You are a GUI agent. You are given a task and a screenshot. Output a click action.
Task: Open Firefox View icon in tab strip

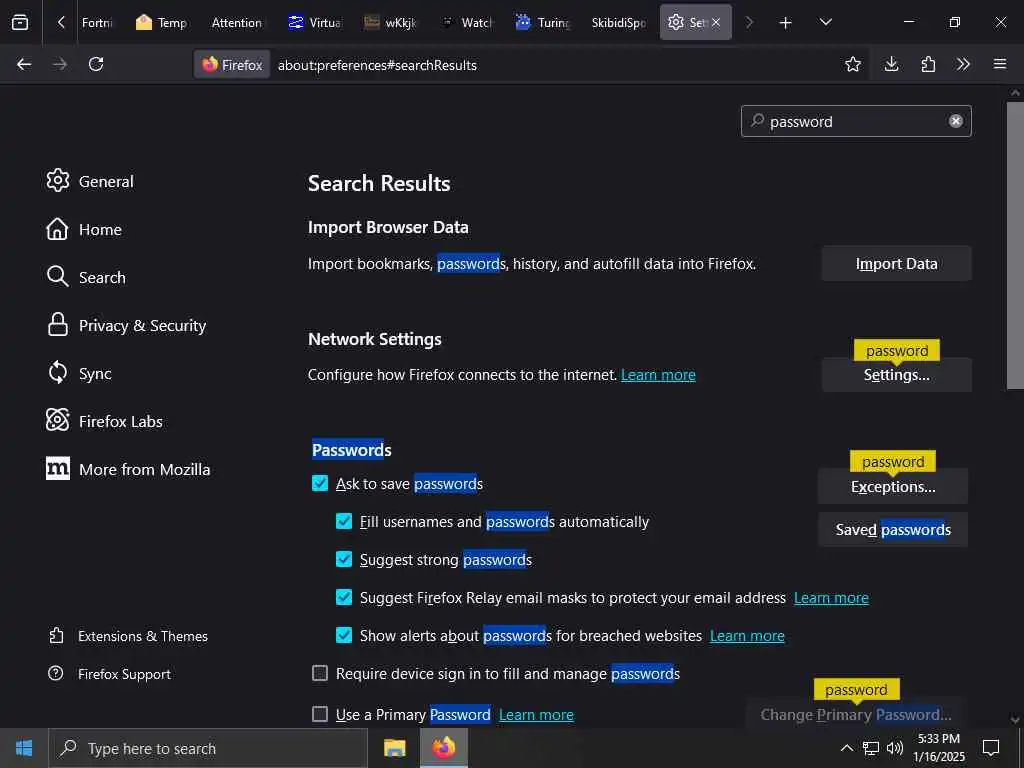coord(20,23)
